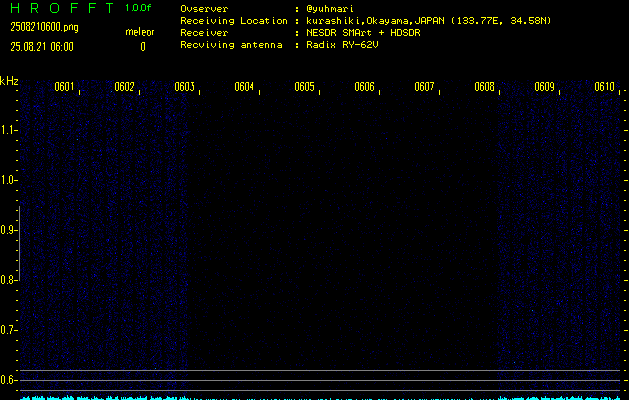This screenshot has height=400, width=629.
Task: Click the 0.6 kHz axis label
Action: (x=7, y=380)
